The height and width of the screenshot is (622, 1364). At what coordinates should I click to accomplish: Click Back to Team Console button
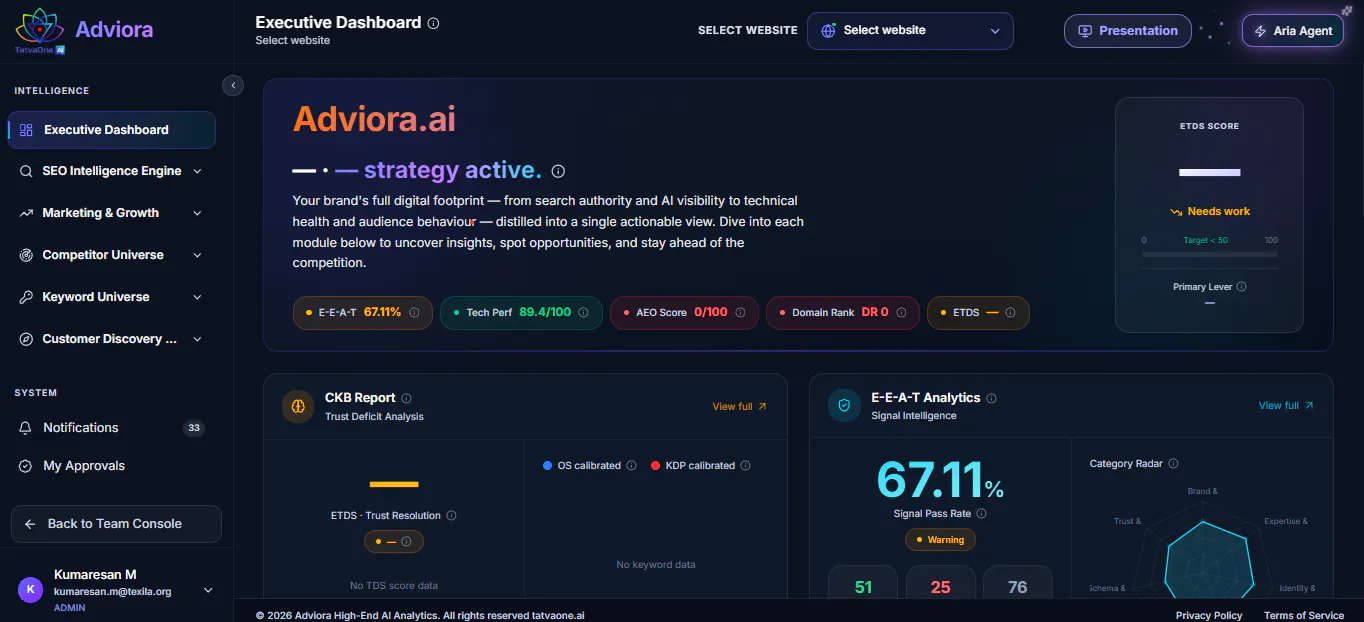point(116,524)
